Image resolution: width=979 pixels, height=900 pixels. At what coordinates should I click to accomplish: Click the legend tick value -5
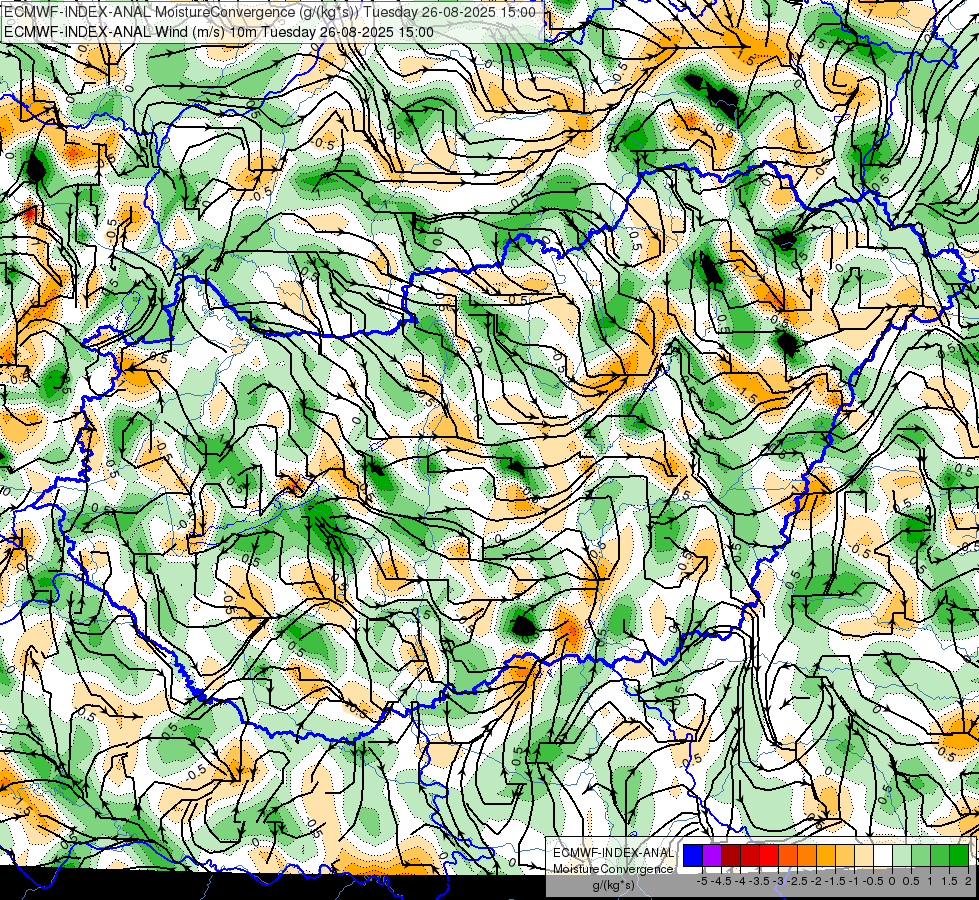702,881
